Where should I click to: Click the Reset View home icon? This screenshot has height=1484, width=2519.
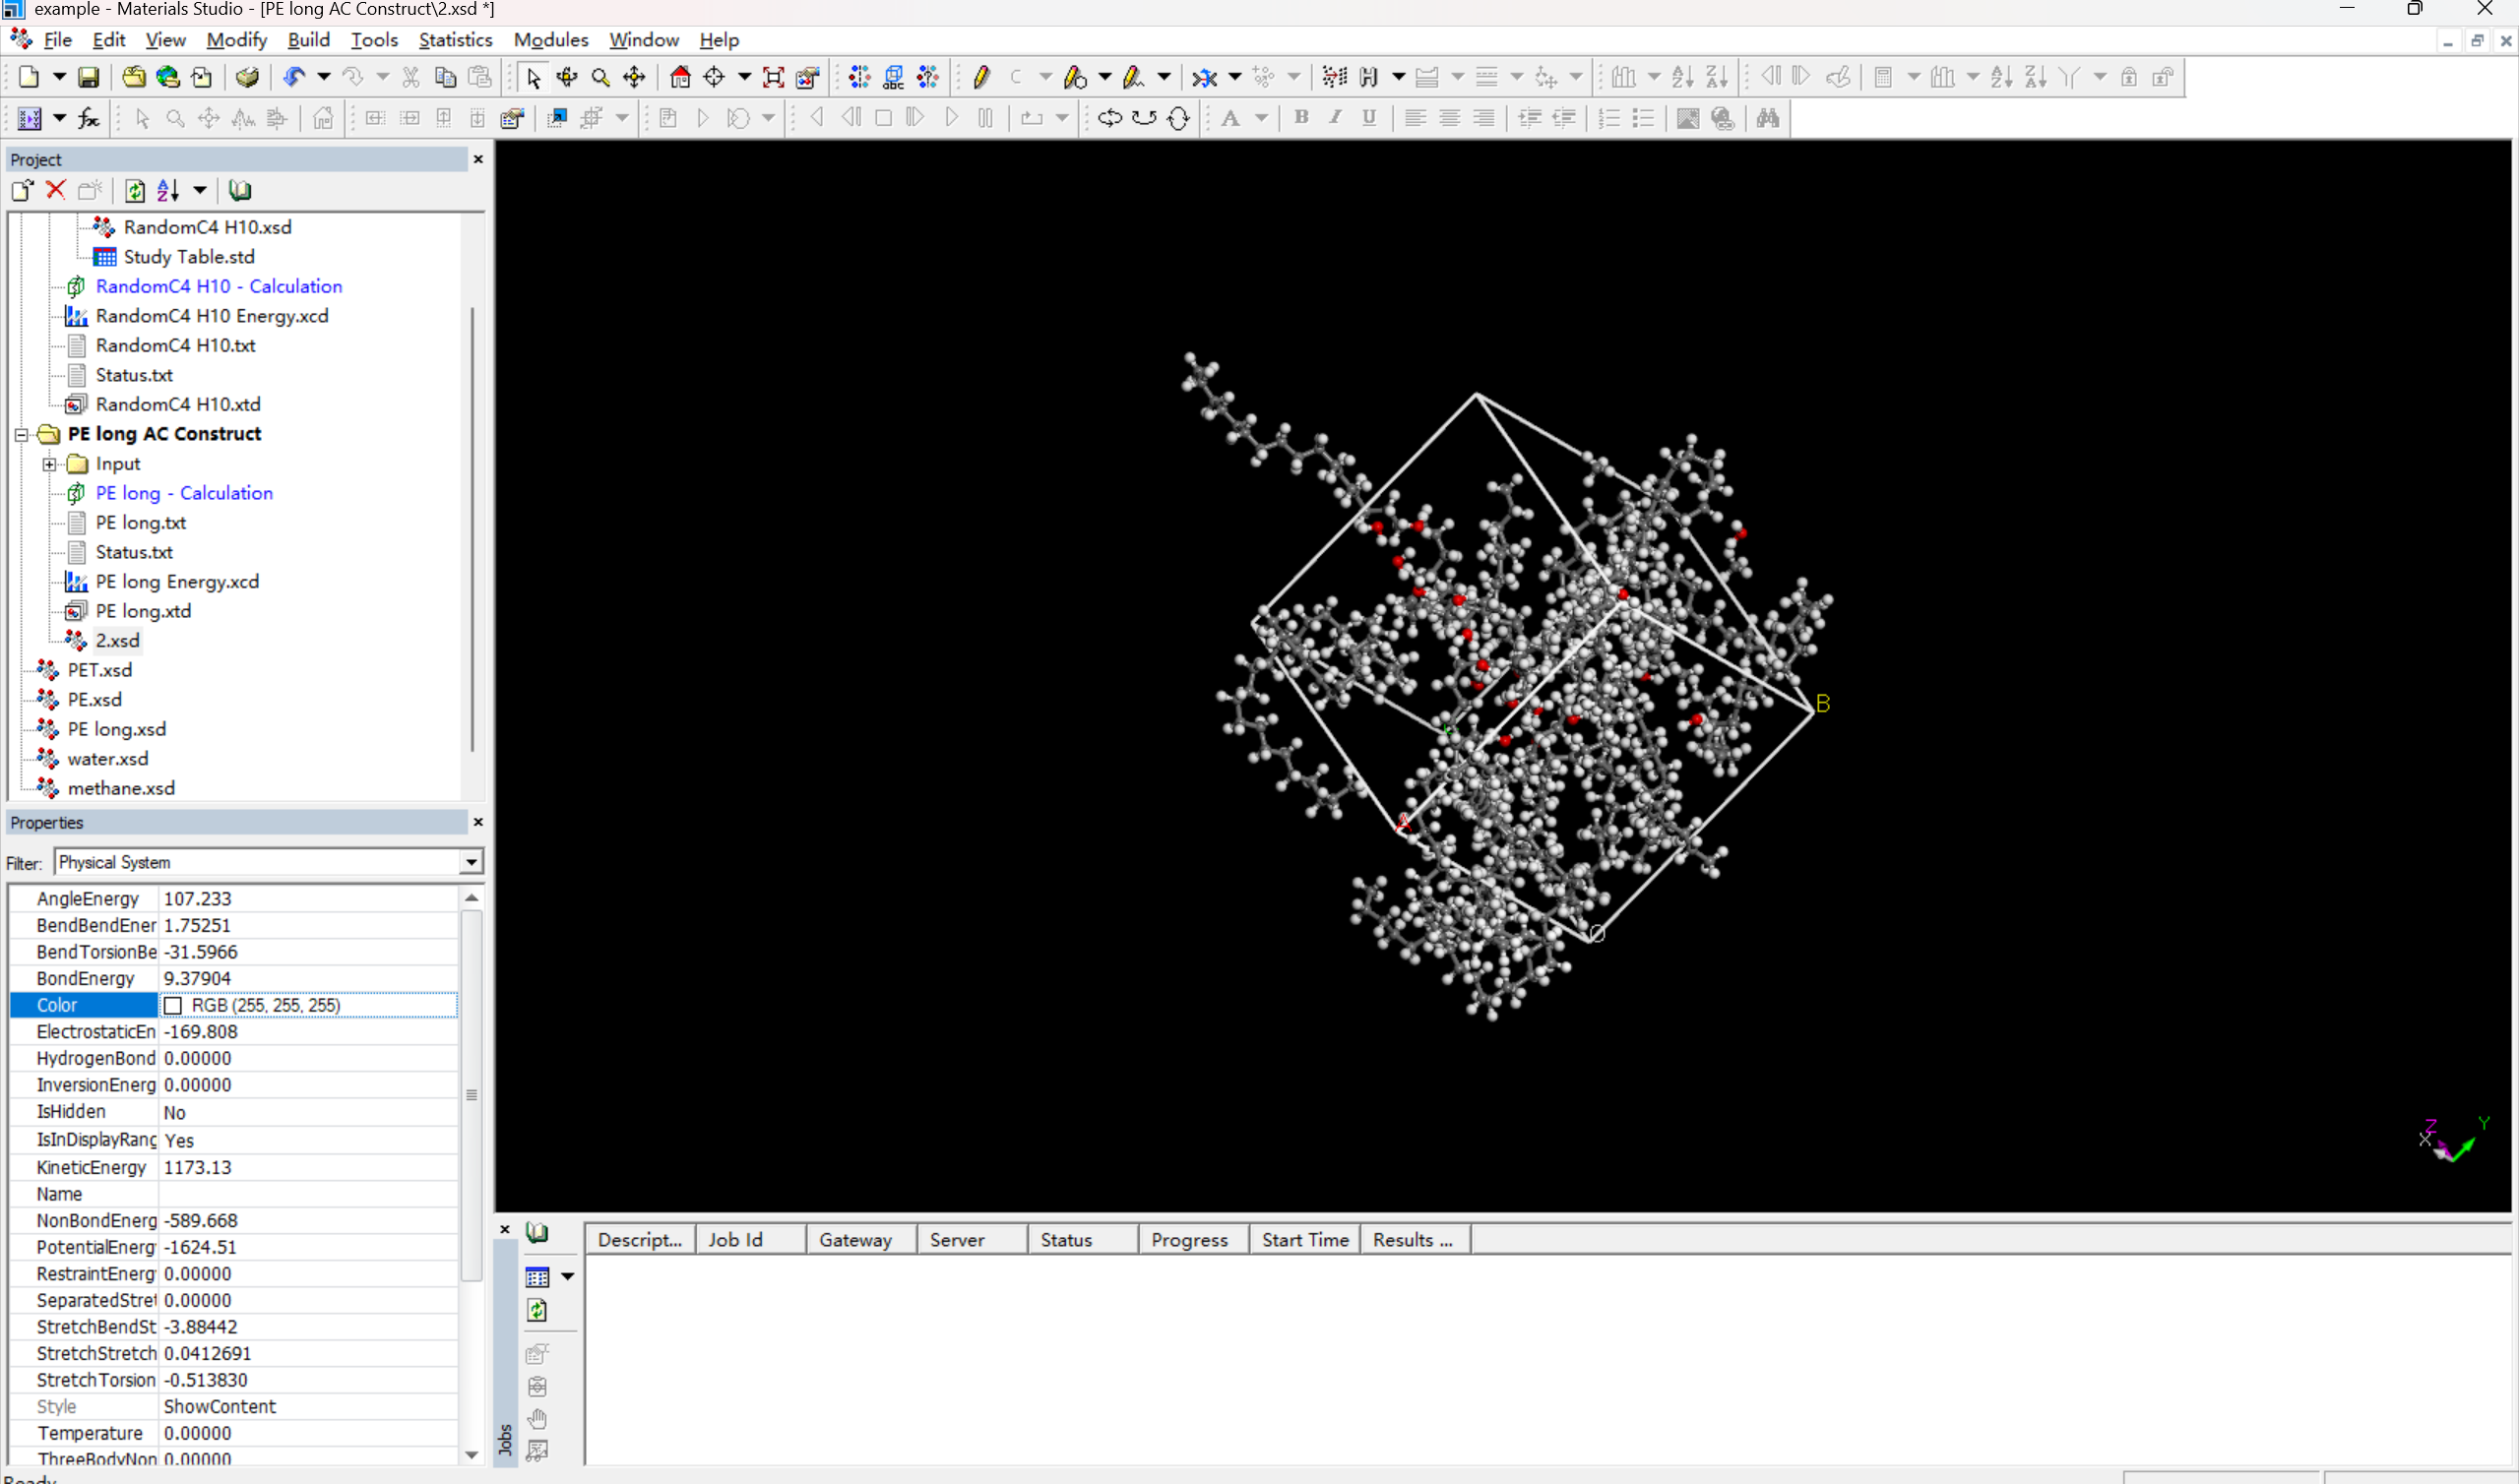click(x=680, y=77)
